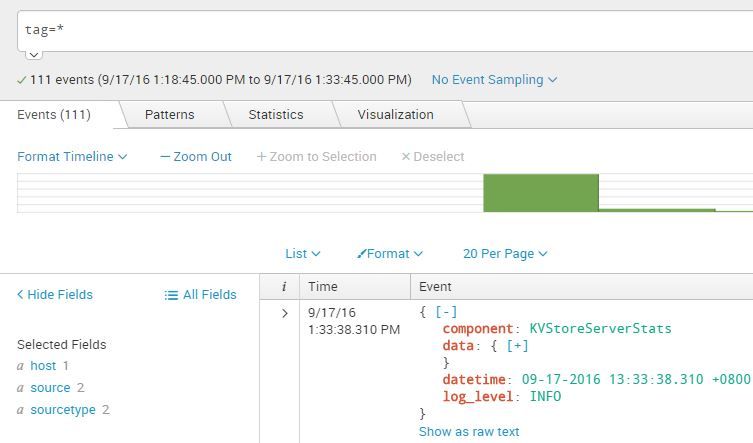Open the List view dropdown
This screenshot has height=443, width=753.
(x=303, y=254)
